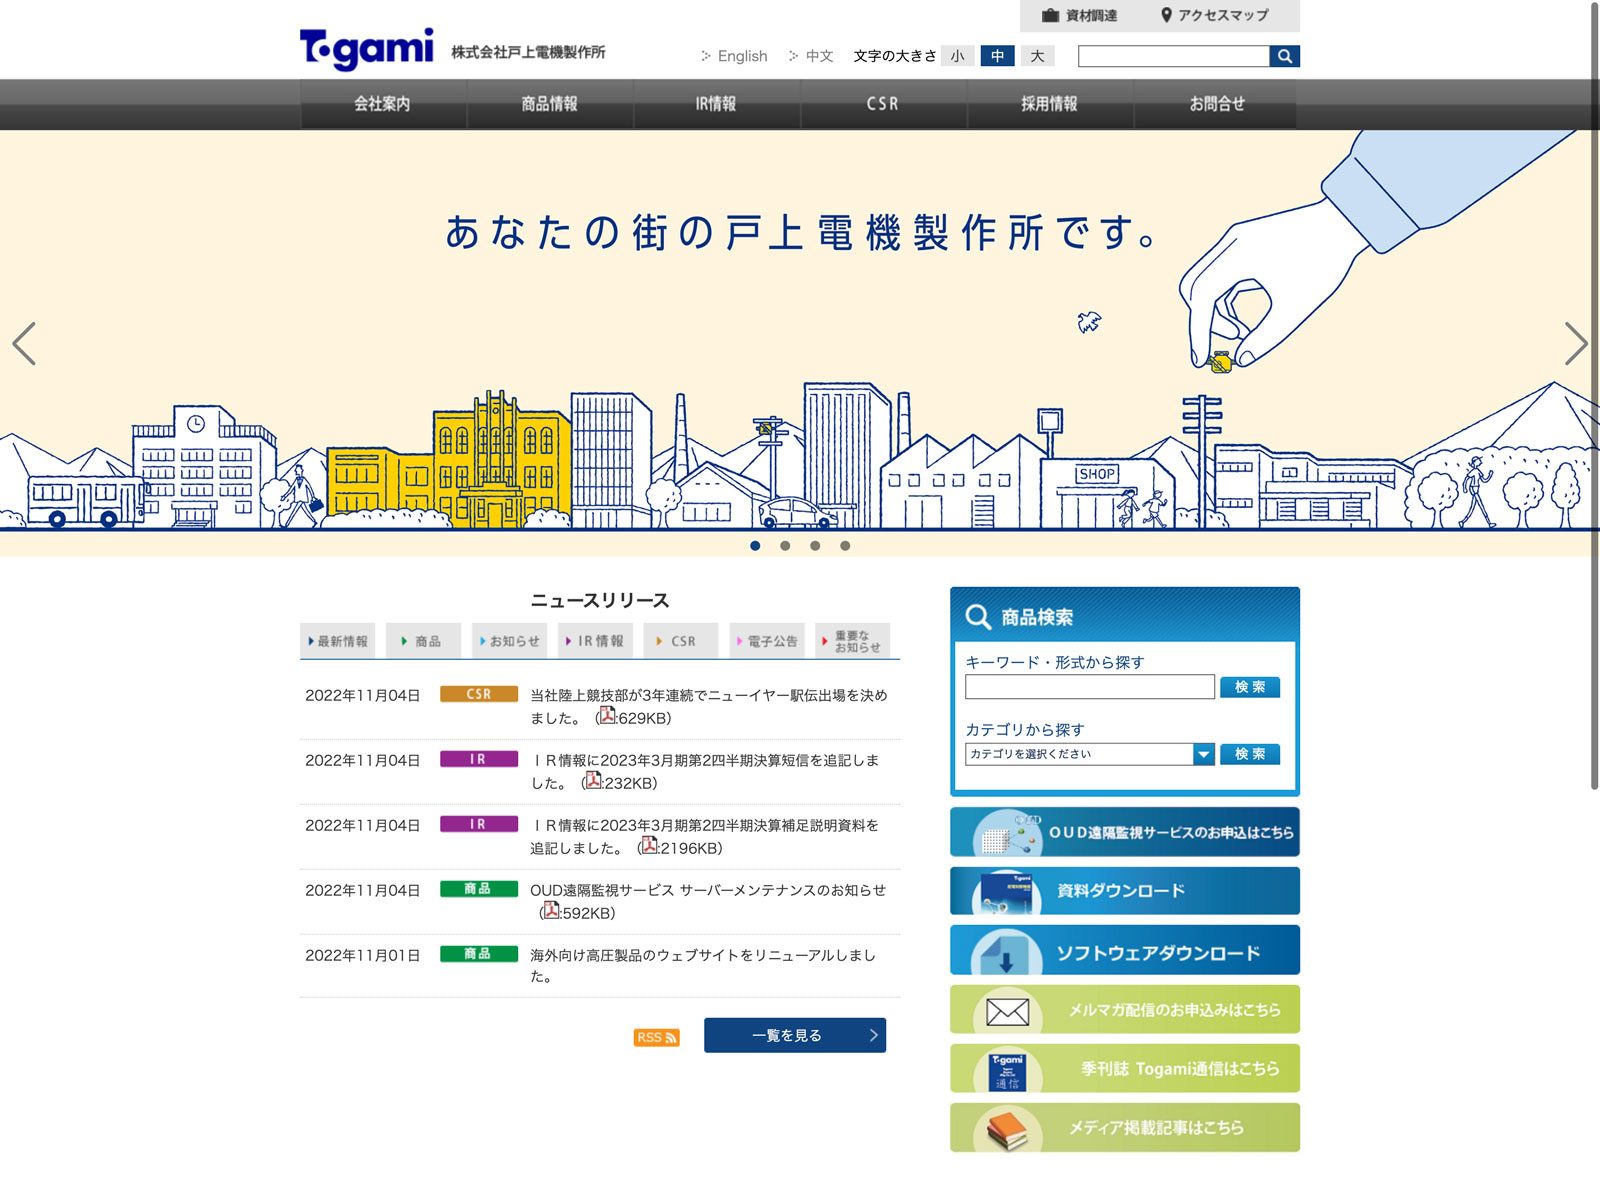The image size is (1600, 1200).
Task: Expand the 商品情報 navigation menu
Action: (x=549, y=104)
